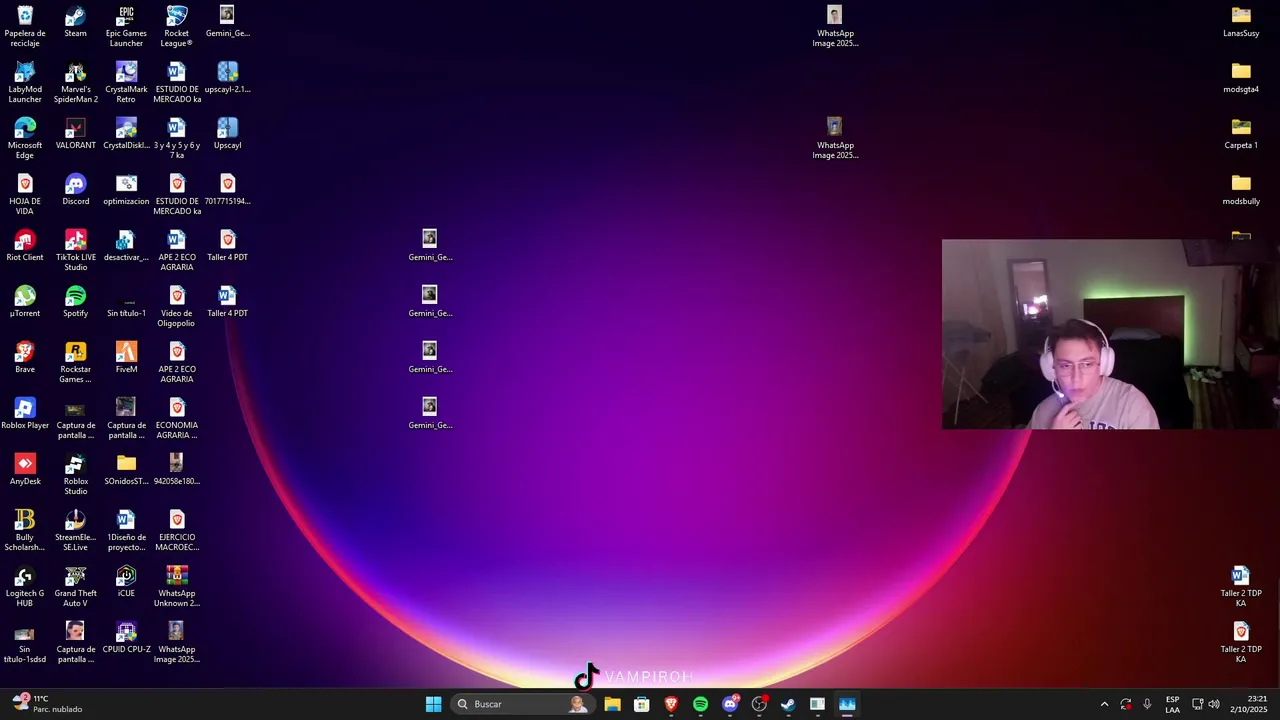This screenshot has width=1280, height=720.
Task: Select the Sin titulo-1sdsd image file
Action: (25, 643)
